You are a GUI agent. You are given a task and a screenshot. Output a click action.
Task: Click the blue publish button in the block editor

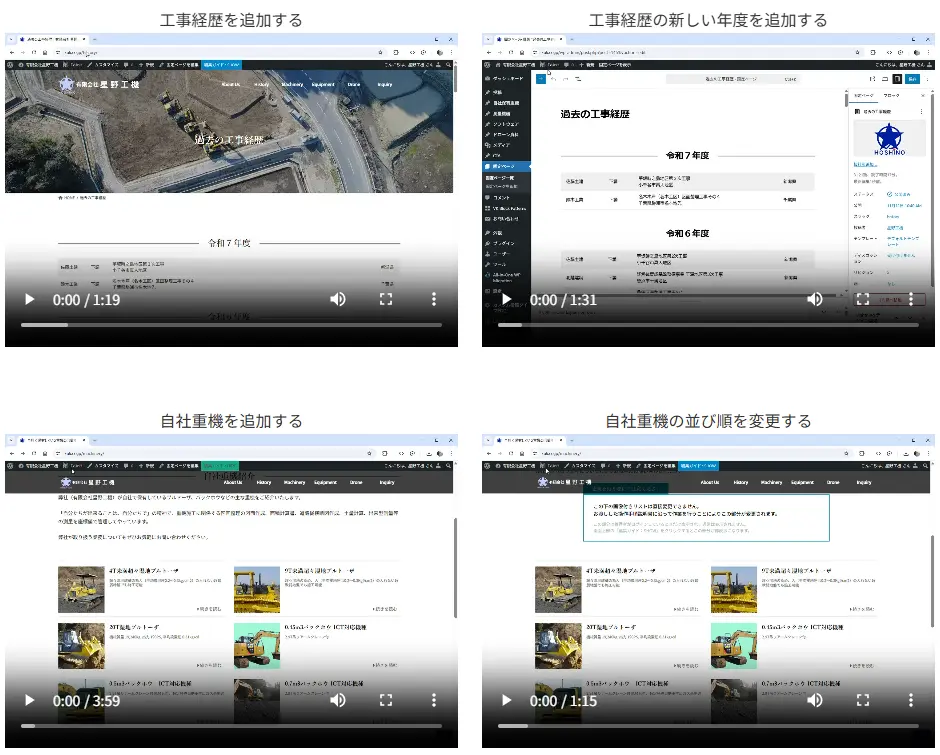coord(914,80)
